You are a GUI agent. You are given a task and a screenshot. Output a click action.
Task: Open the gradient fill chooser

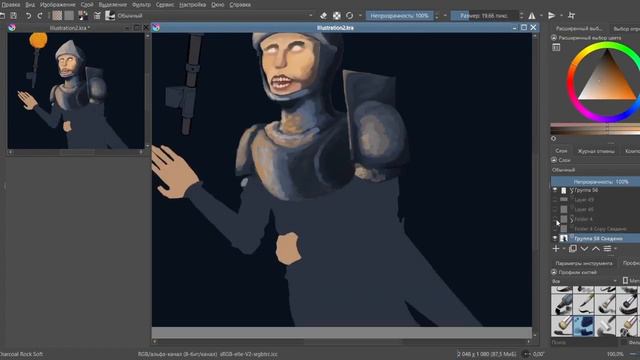click(x=57, y=16)
